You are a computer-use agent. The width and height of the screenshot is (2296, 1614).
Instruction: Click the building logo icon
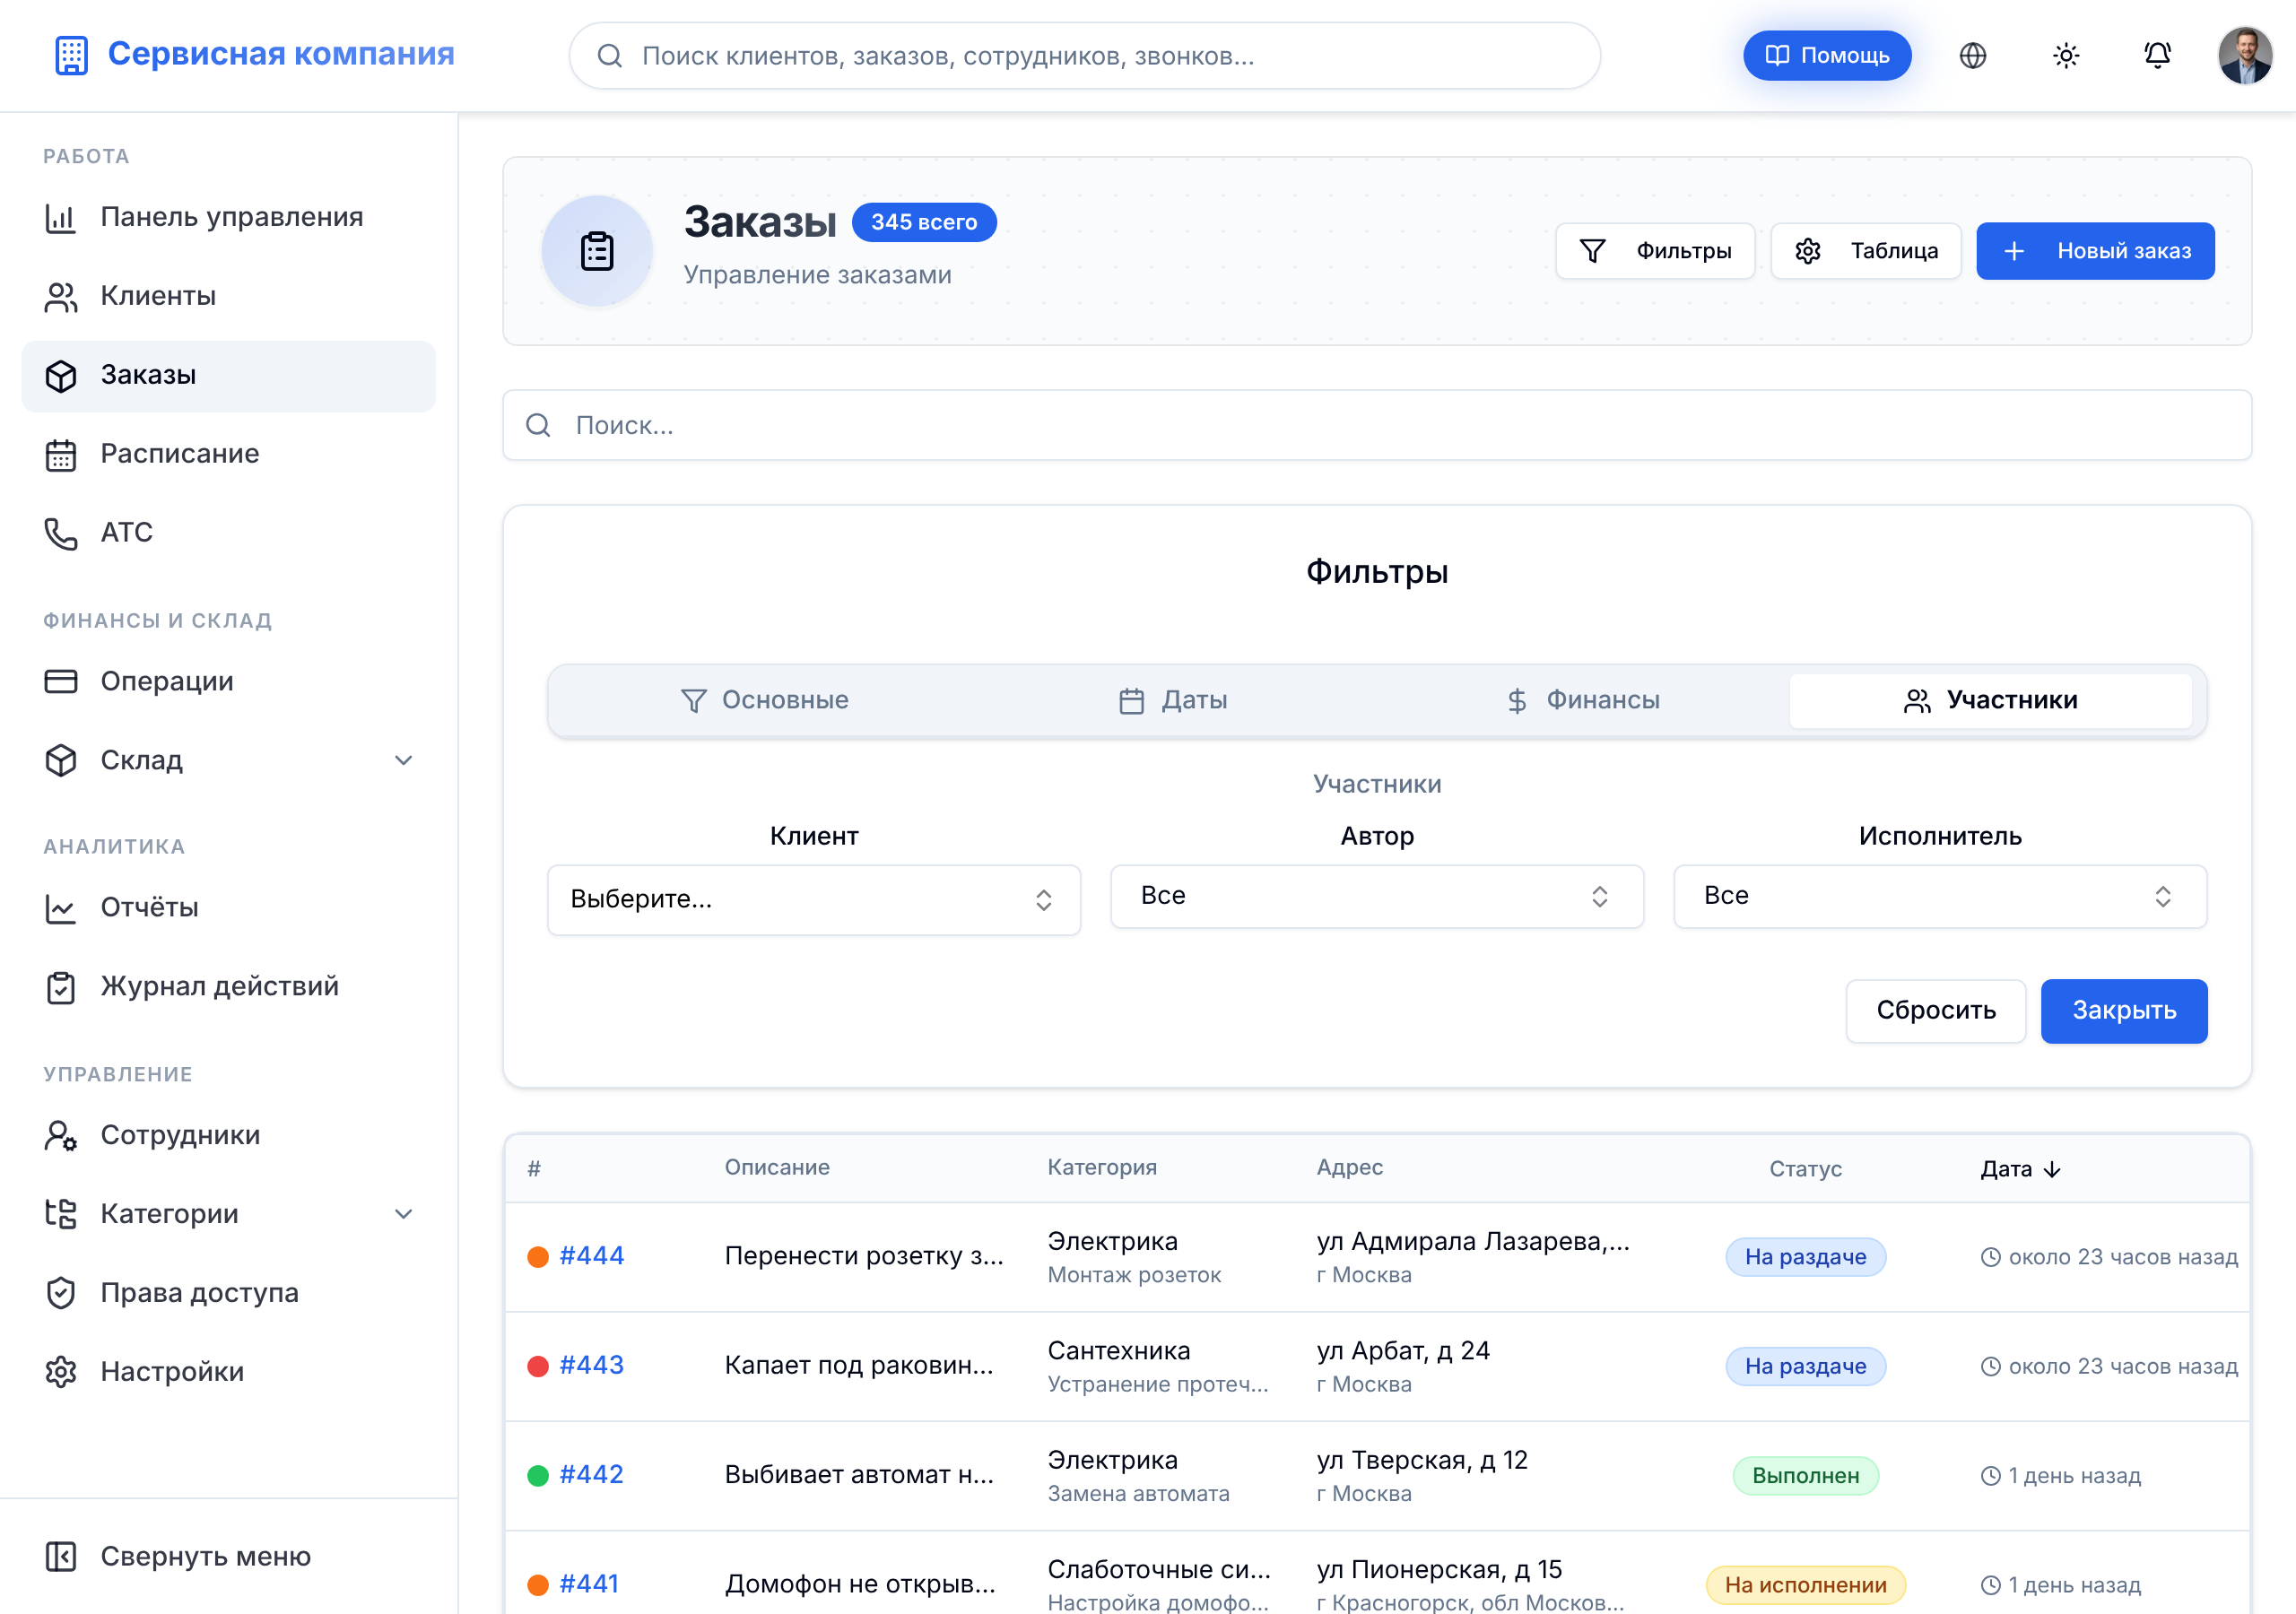tap(71, 55)
